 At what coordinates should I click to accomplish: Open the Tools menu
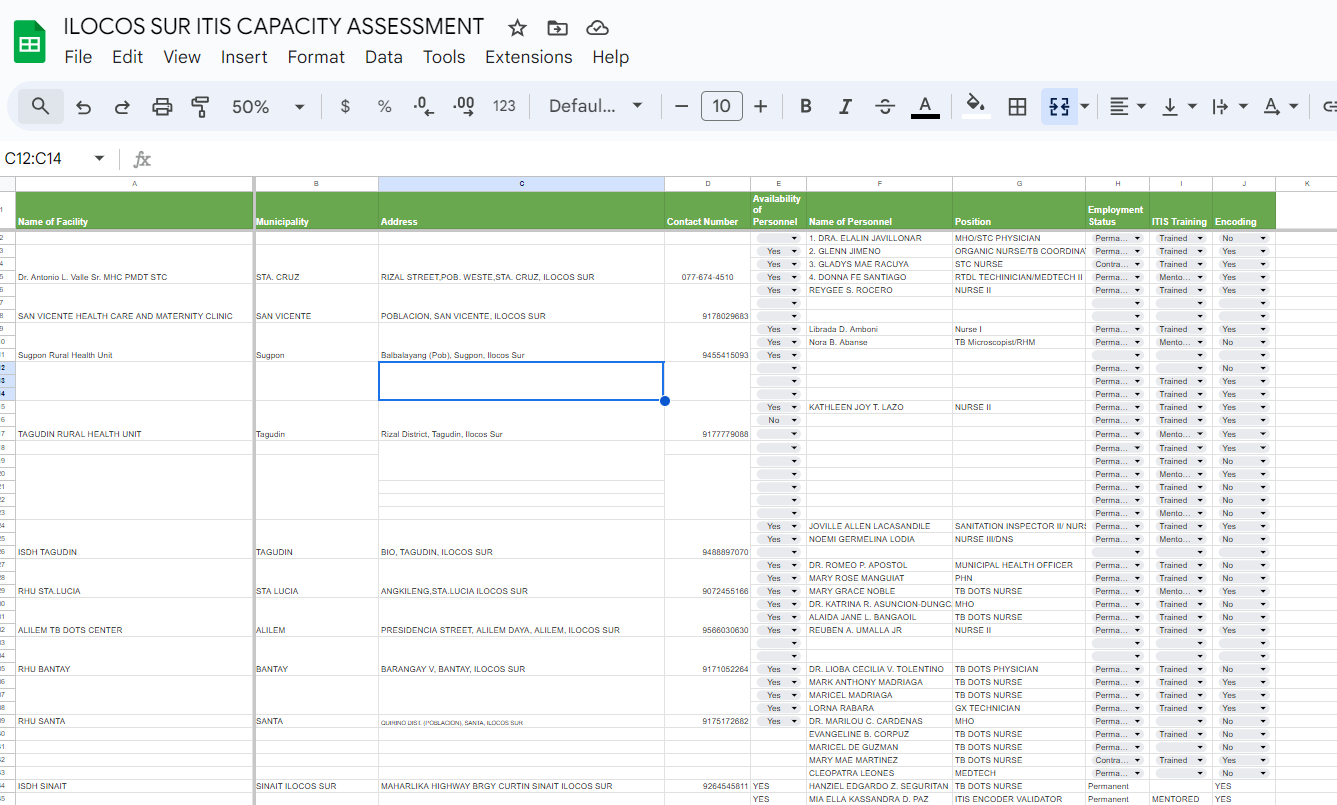pyautogui.click(x=444, y=57)
